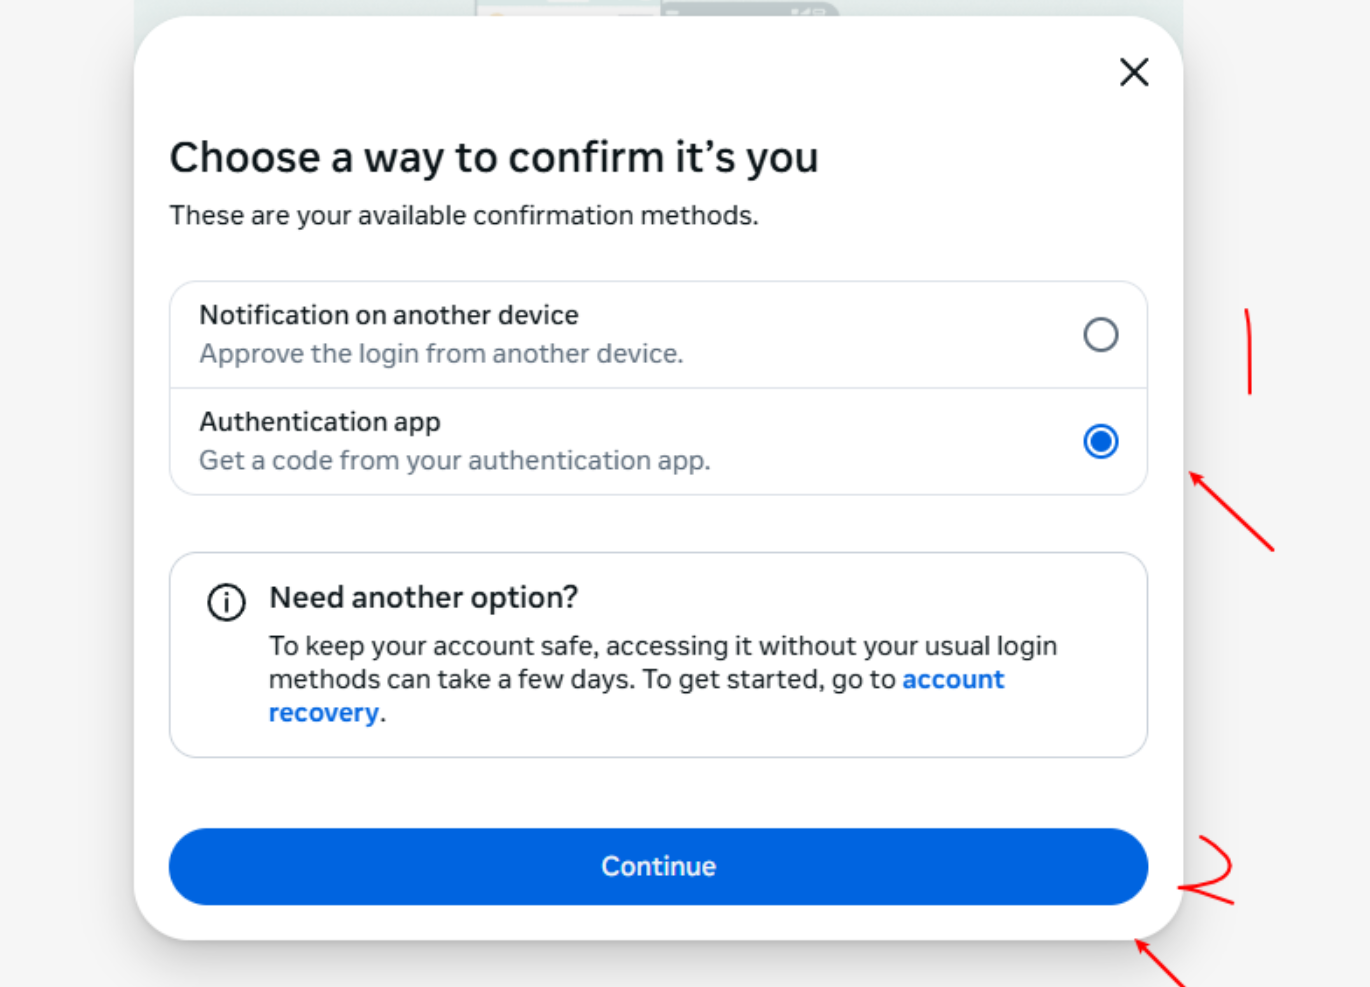Click the red arrow pointing at Authentication app
Viewport: 1370px width, 987px height.
point(1231,511)
